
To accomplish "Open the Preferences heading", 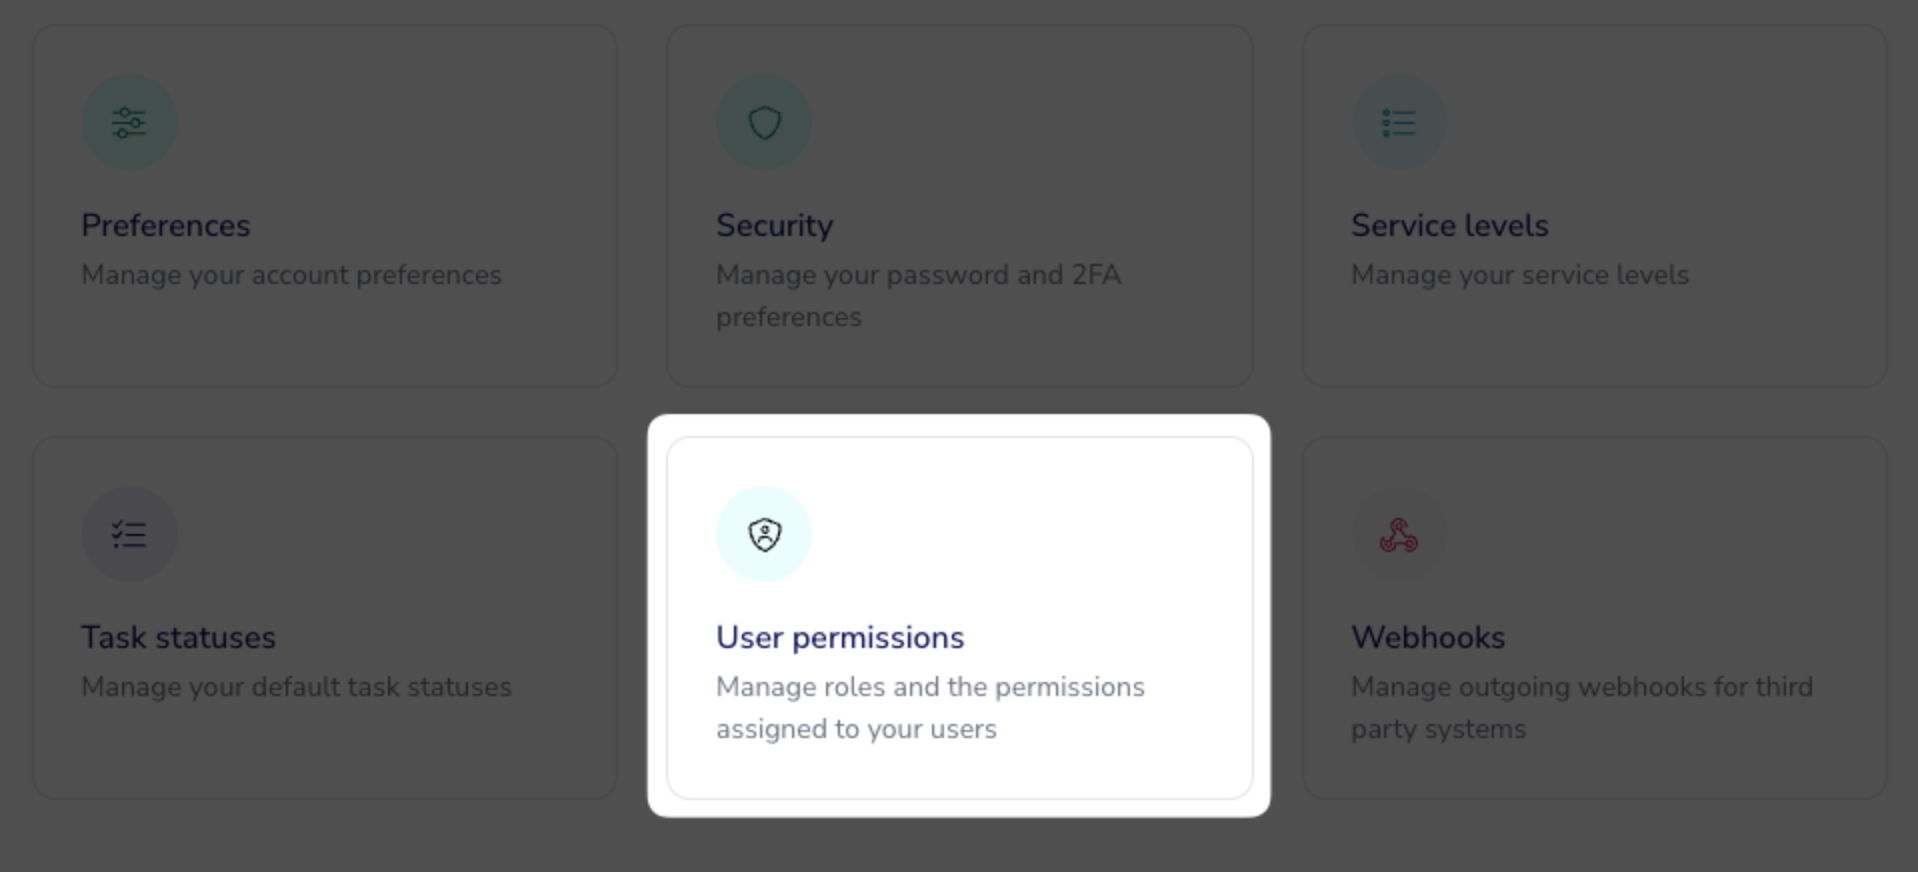I will pyautogui.click(x=166, y=226).
